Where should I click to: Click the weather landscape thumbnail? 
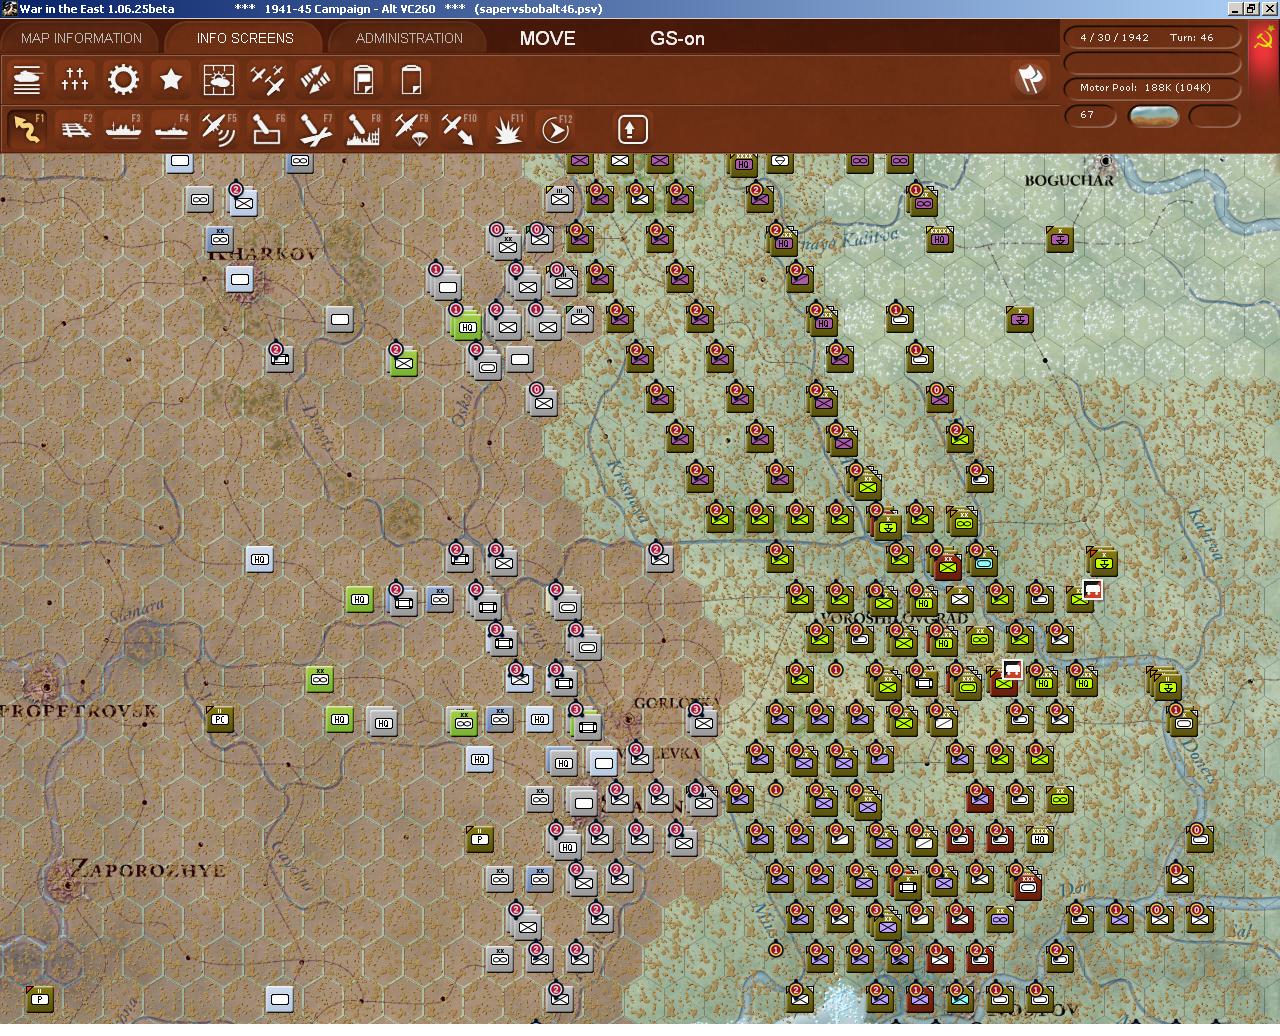pos(1153,116)
